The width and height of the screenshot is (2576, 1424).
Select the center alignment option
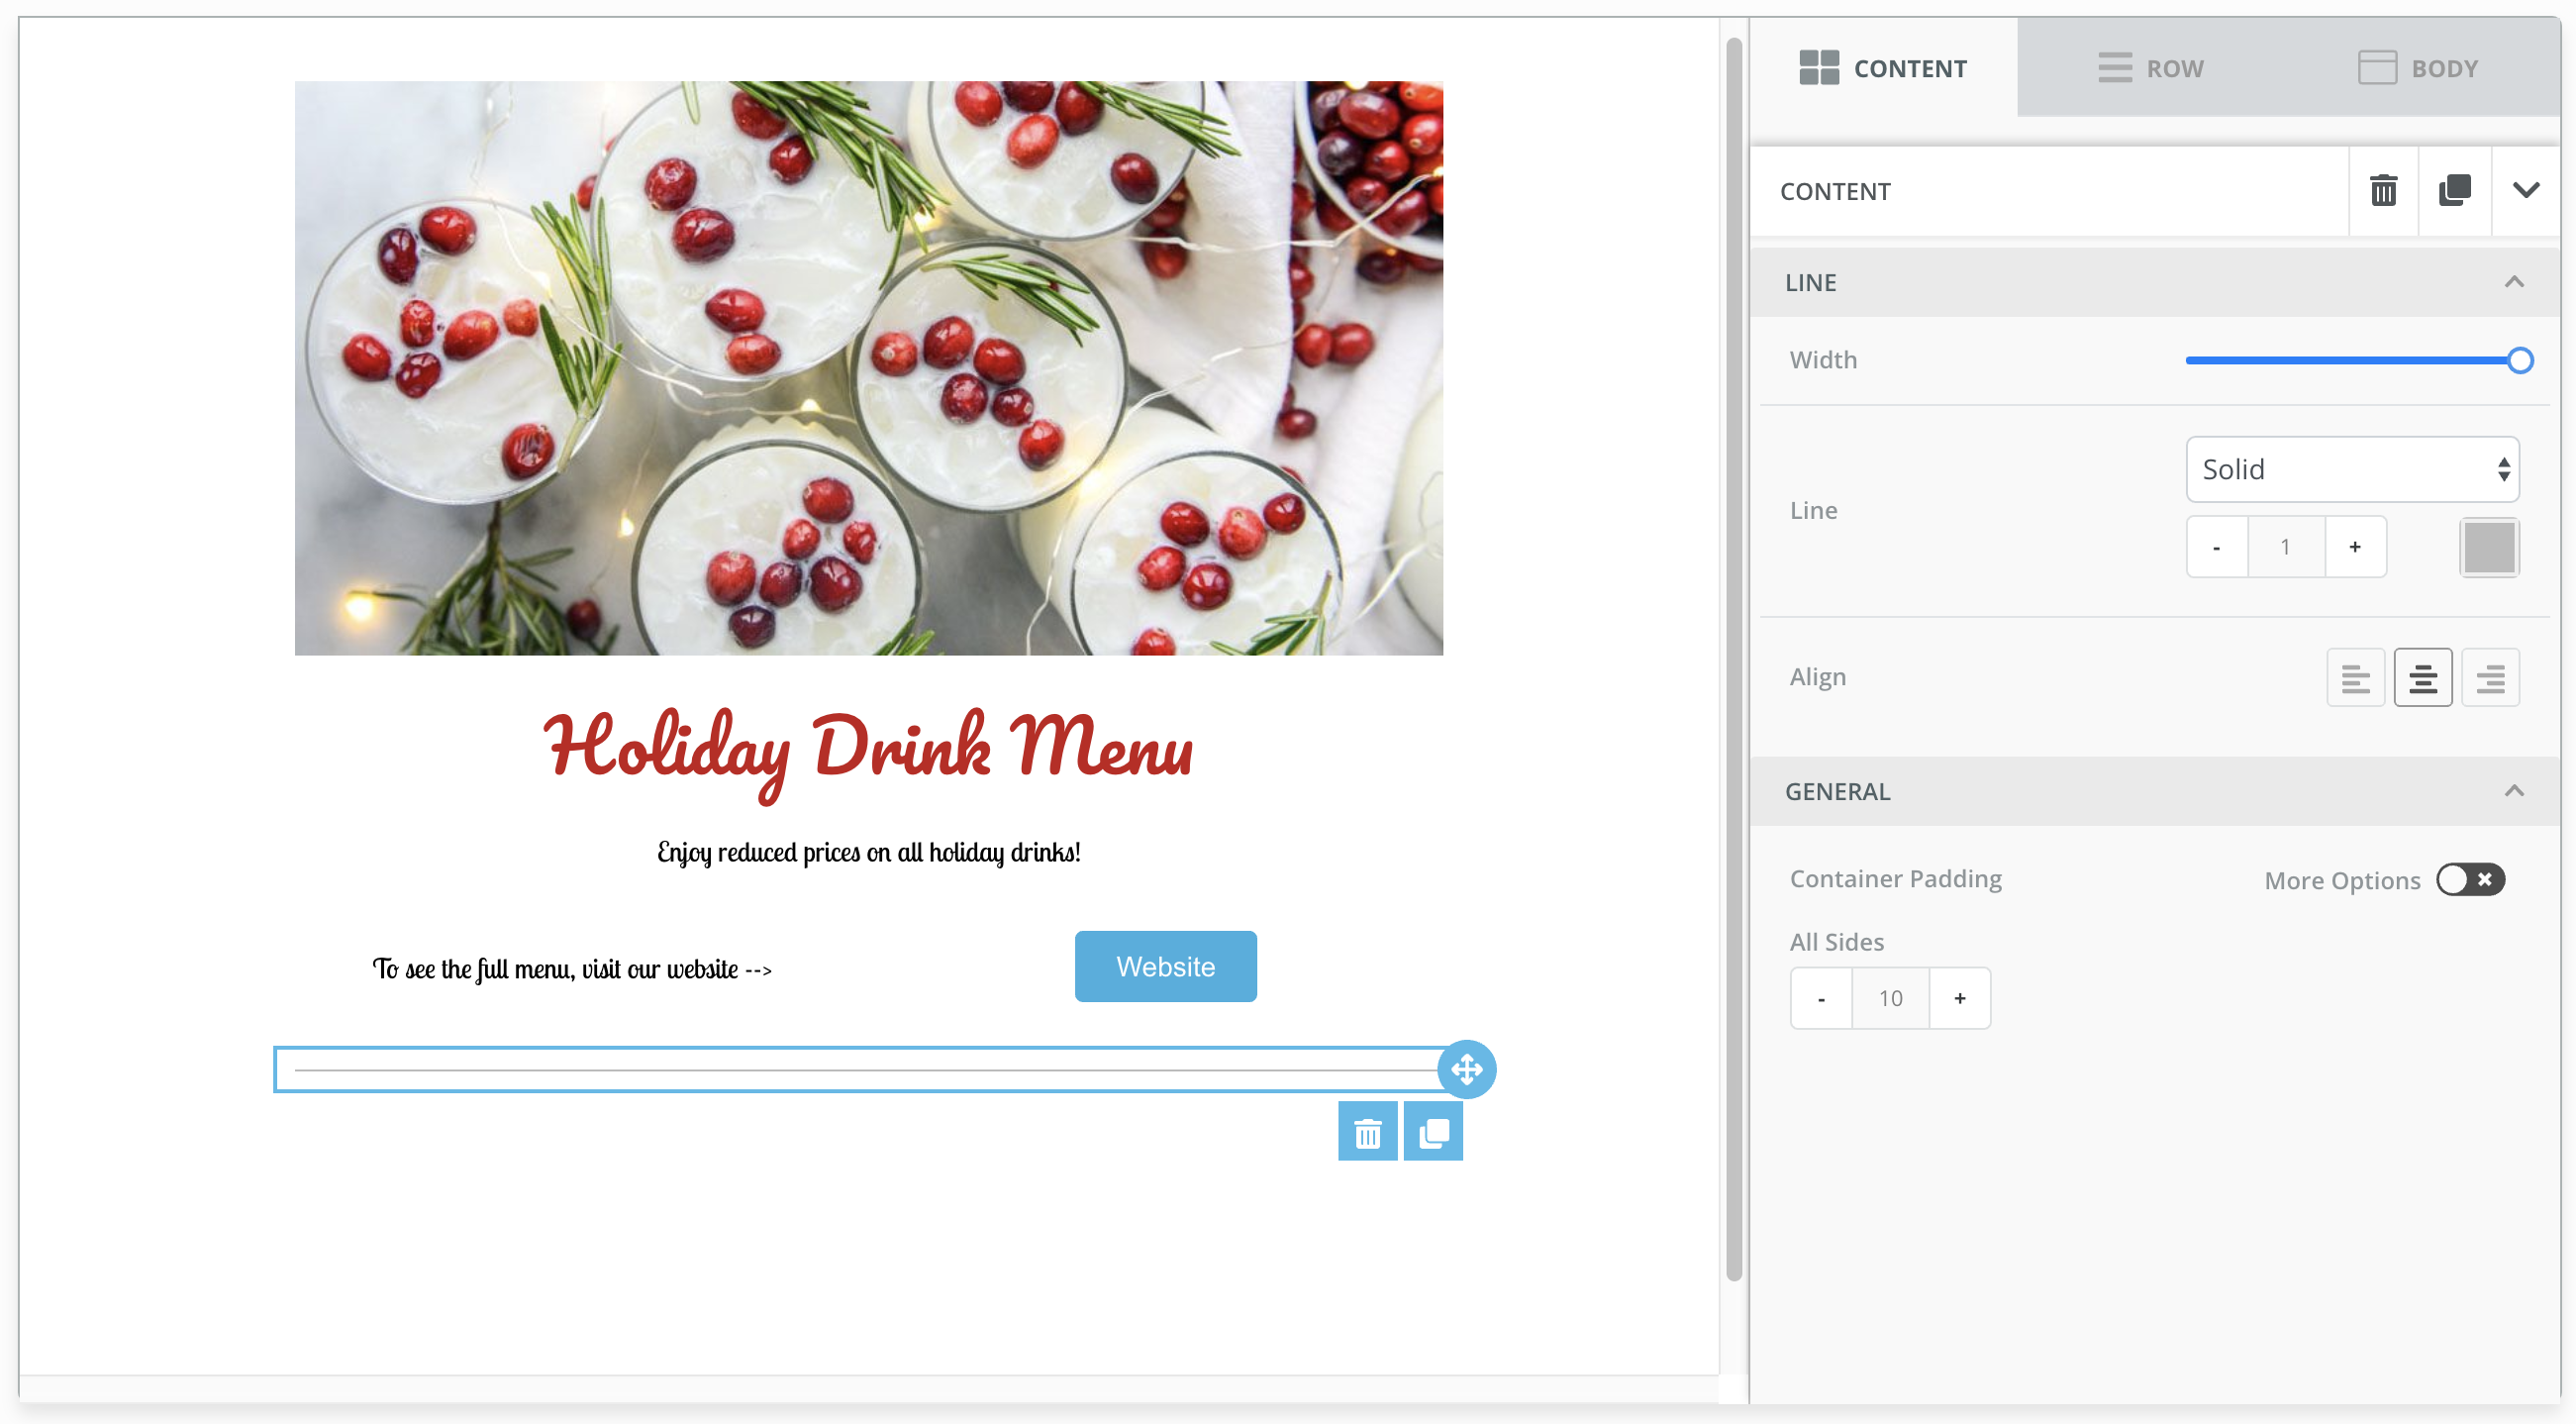click(2423, 677)
